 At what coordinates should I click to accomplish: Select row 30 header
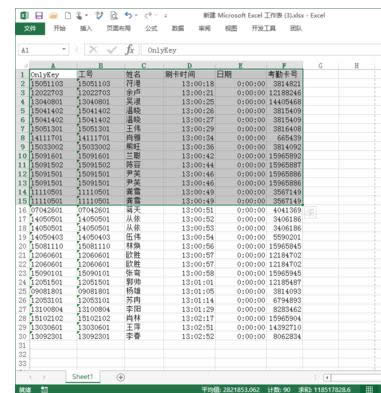click(23, 336)
